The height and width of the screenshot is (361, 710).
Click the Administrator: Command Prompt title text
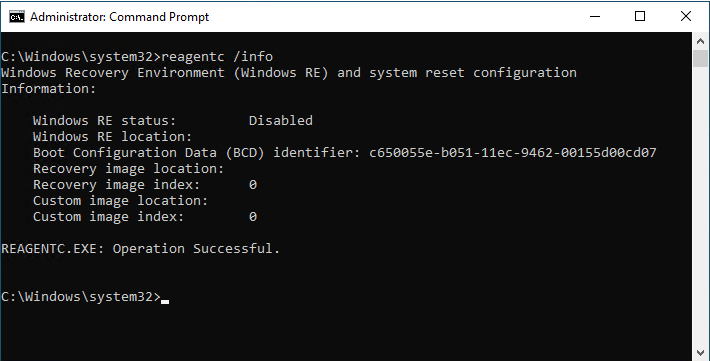pos(120,17)
